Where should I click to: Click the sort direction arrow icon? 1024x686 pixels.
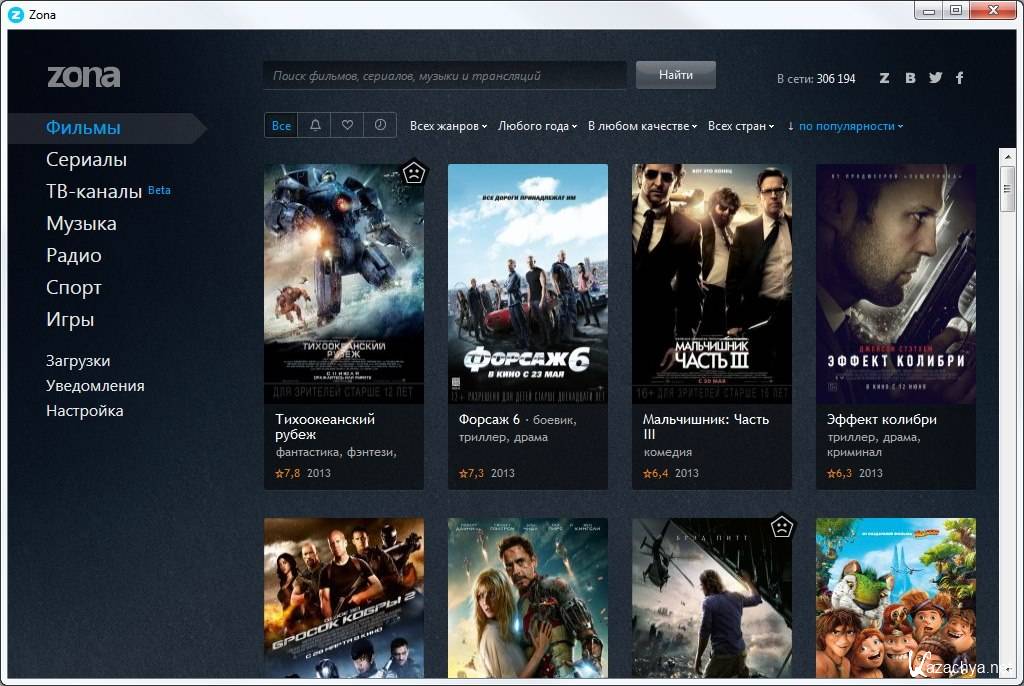pos(791,126)
